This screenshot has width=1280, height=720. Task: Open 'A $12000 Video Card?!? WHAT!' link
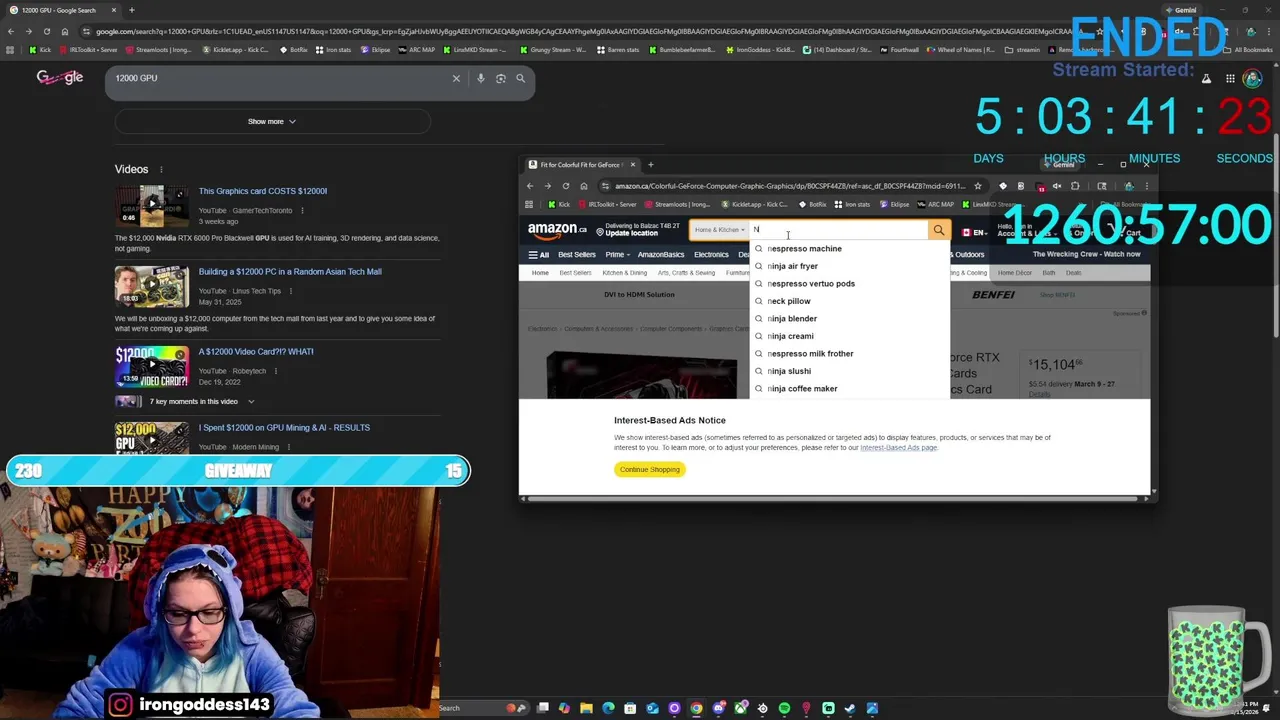[x=255, y=351]
